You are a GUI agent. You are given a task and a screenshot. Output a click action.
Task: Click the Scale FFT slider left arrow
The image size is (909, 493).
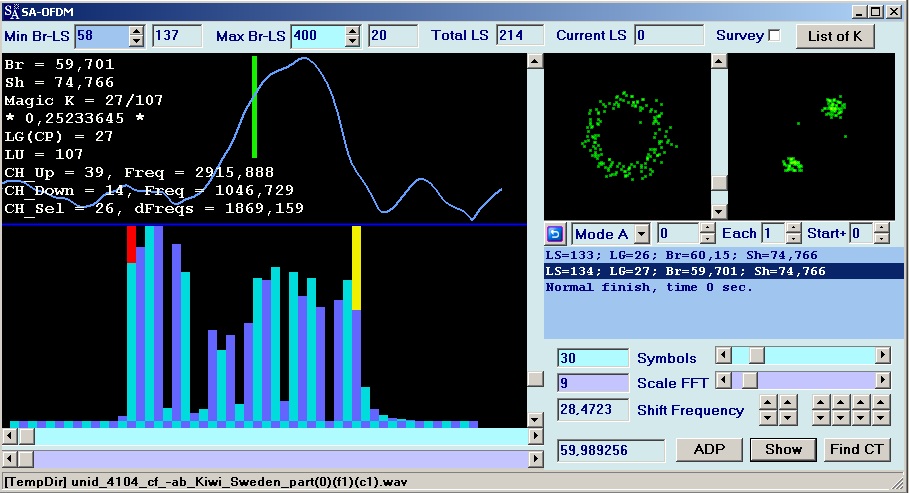[x=723, y=380]
